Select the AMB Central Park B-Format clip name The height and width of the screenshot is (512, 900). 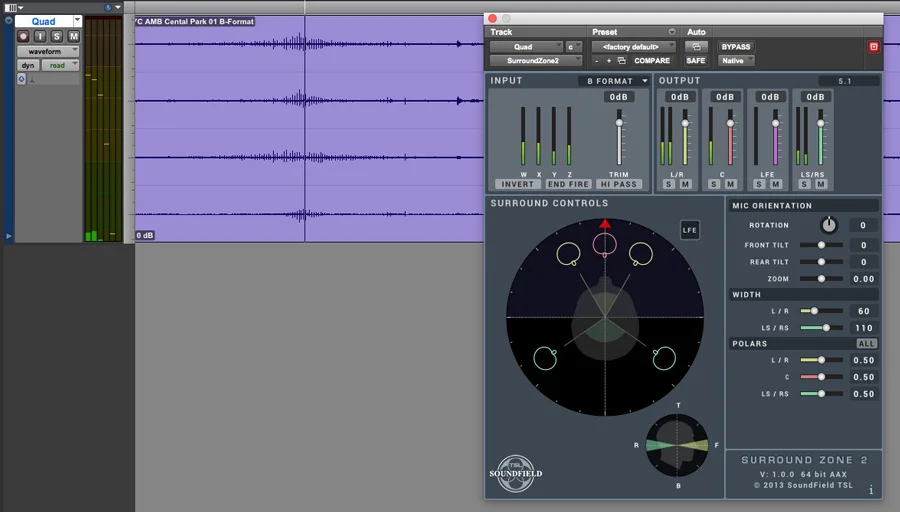click(x=195, y=21)
